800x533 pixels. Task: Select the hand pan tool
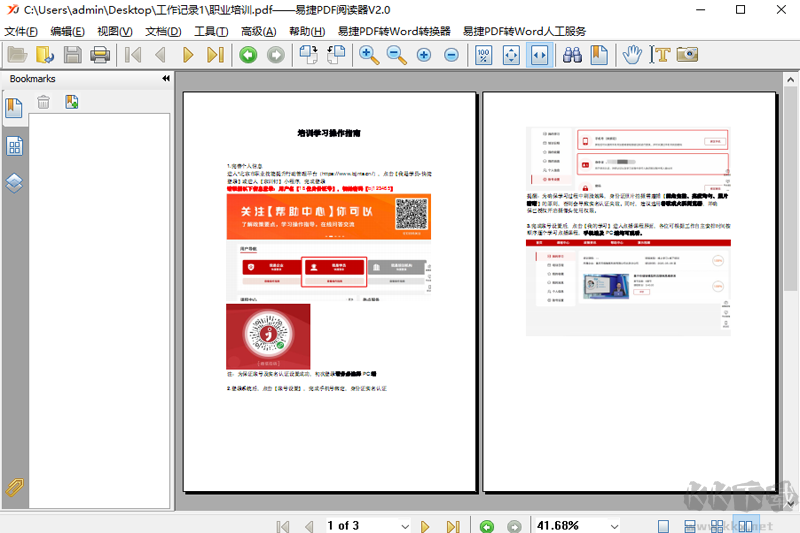click(x=632, y=55)
